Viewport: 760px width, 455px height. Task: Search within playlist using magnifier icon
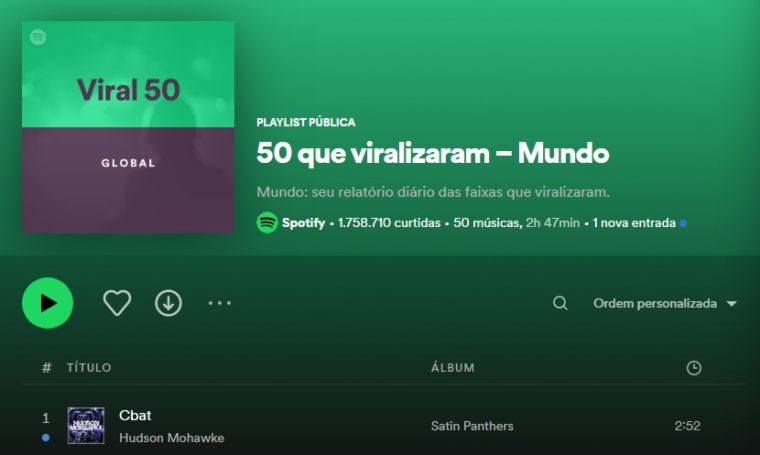pos(560,303)
